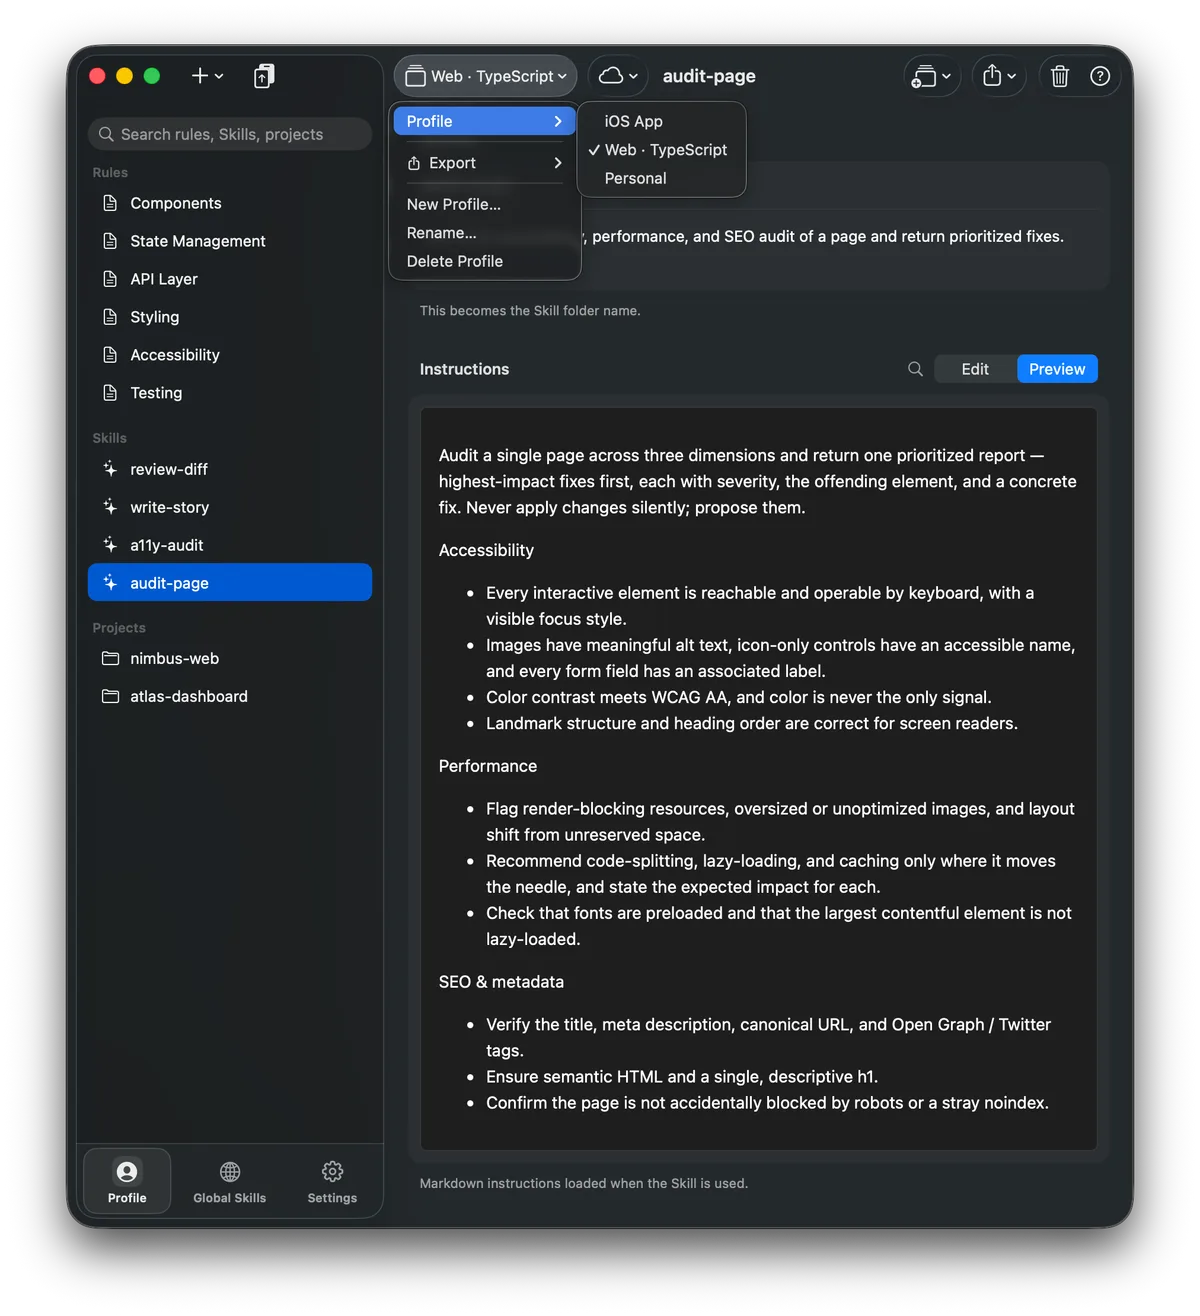Click the audit-page title in toolbar
The image size is (1200, 1316).
709,76
